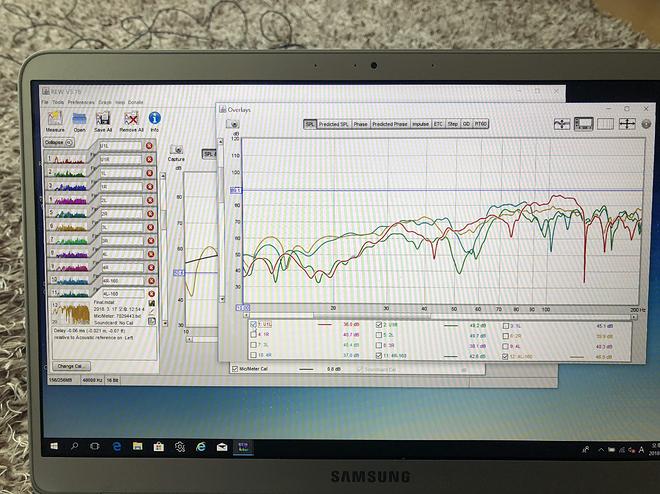Click the vertical scrollbar left of Overlays graph
This screenshot has height=494, width=660.
tap(221, 219)
